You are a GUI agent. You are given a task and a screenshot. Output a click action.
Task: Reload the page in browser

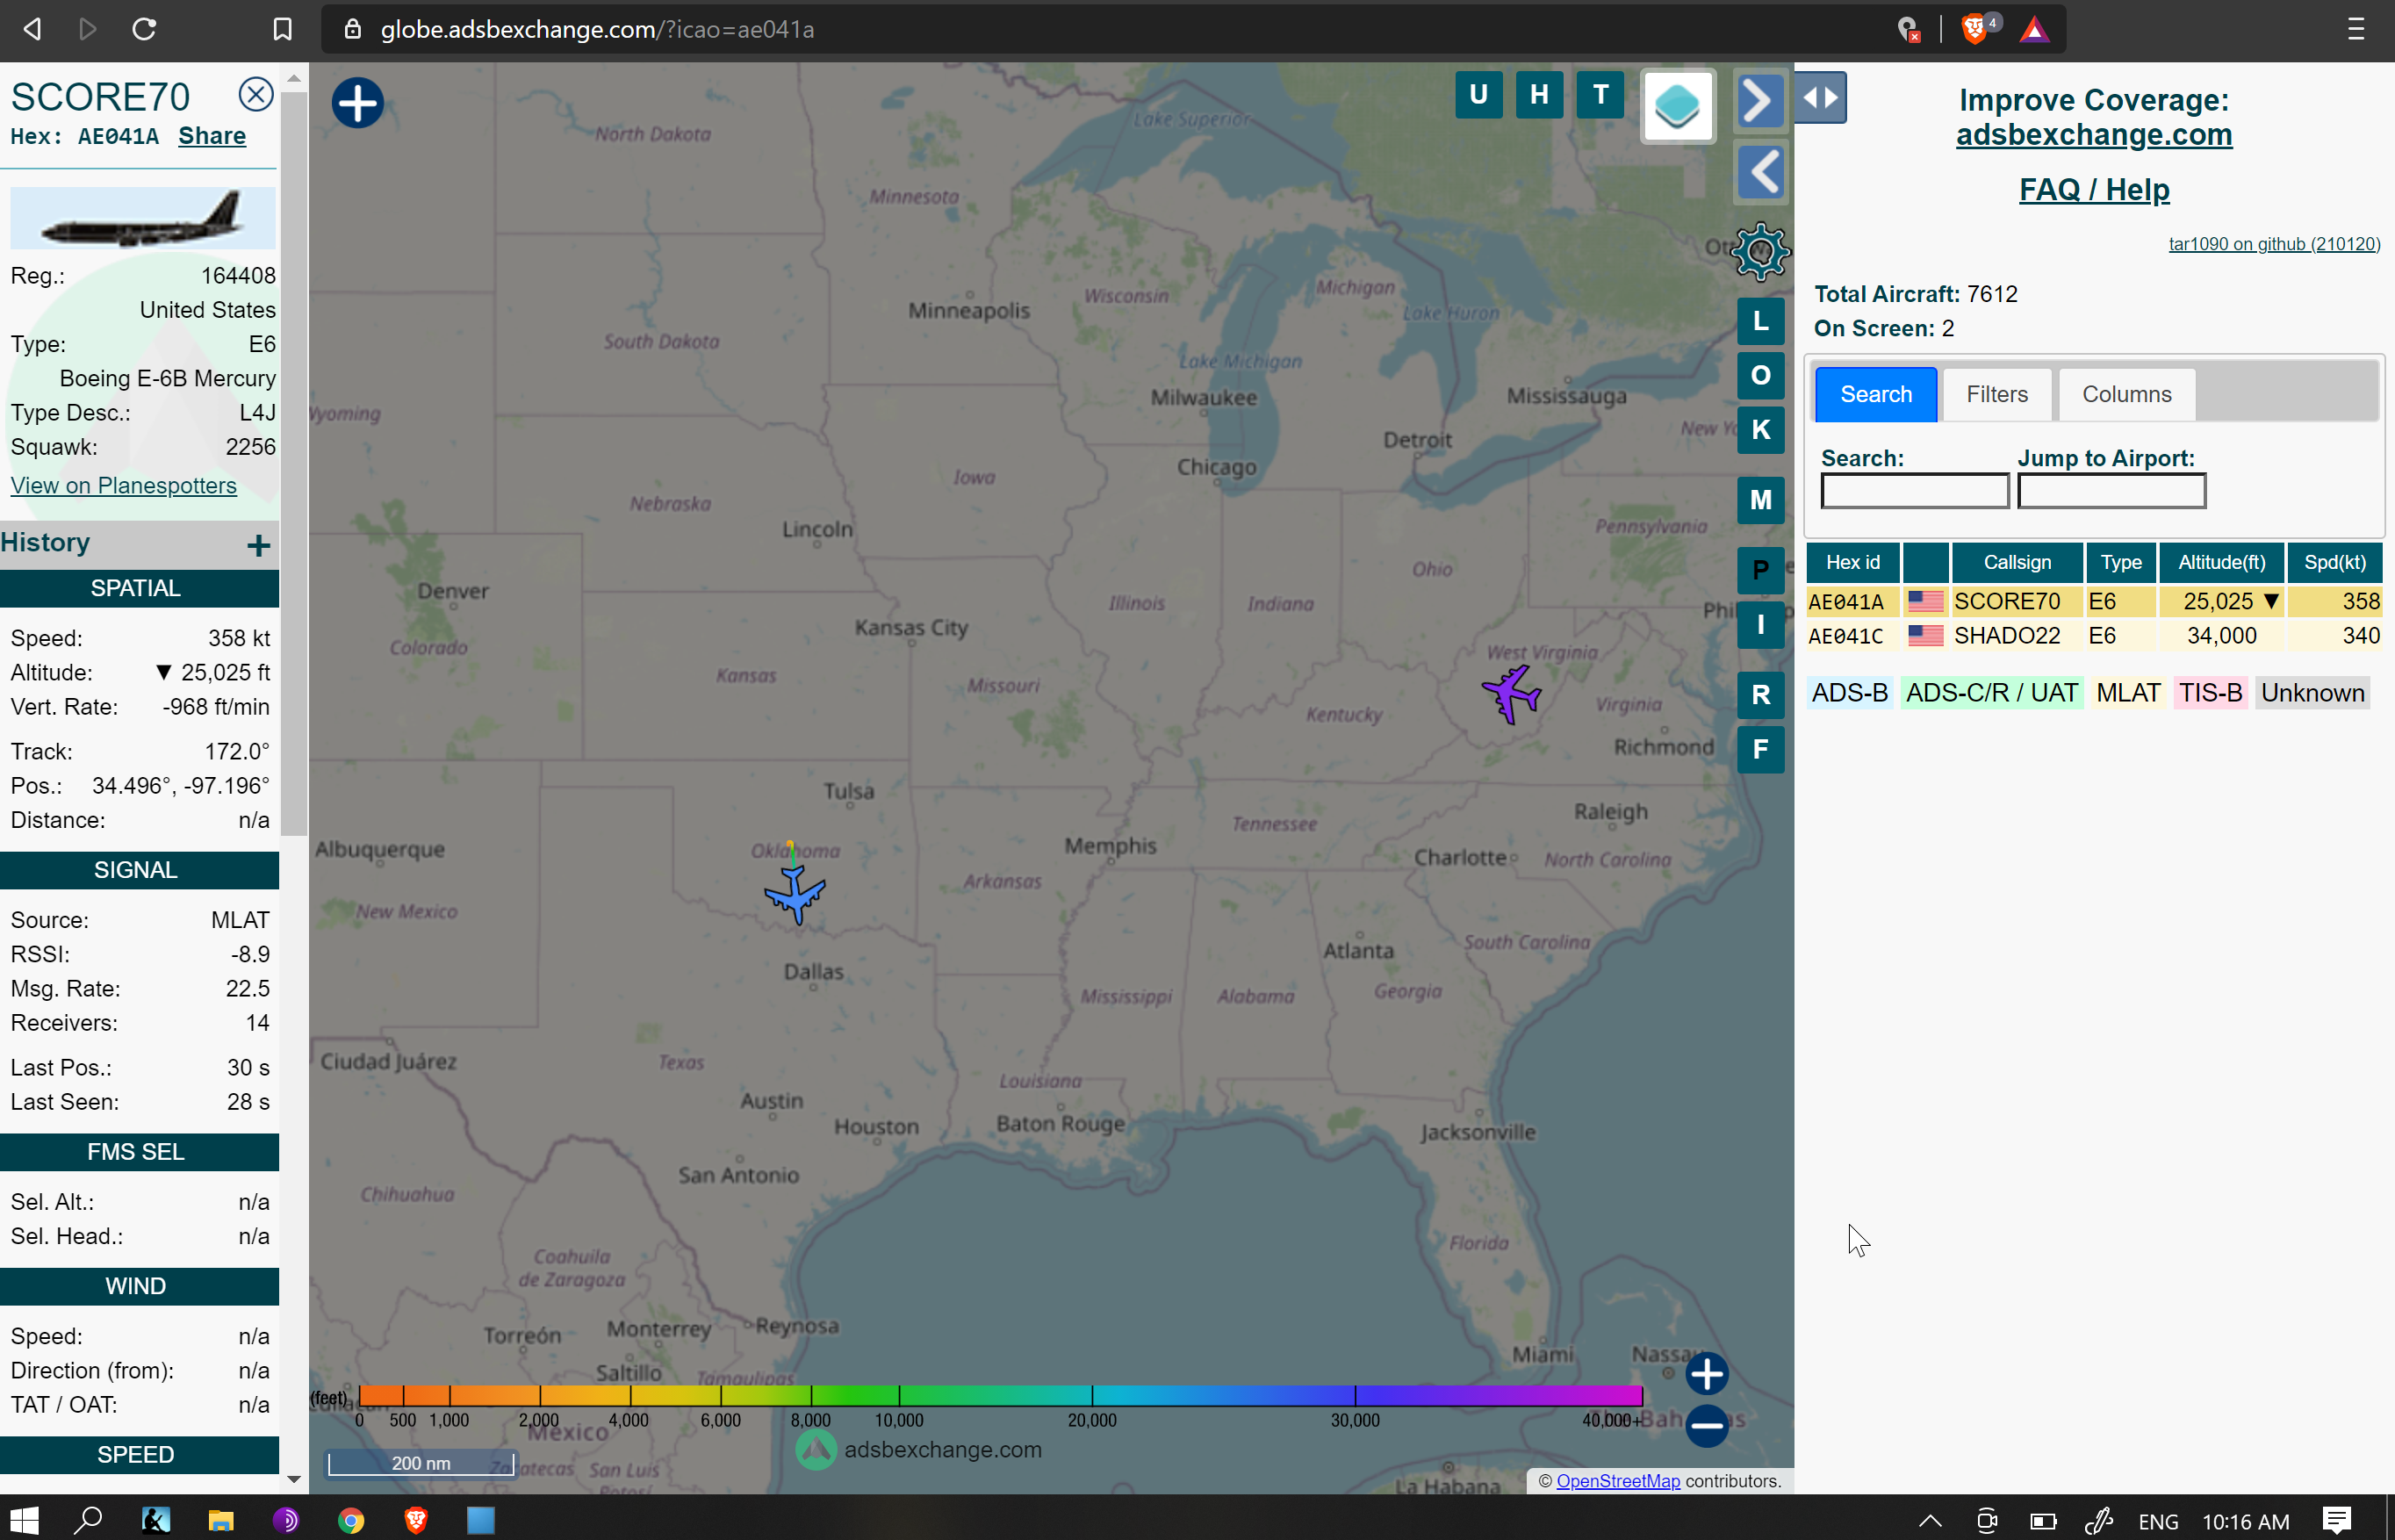tap(144, 29)
